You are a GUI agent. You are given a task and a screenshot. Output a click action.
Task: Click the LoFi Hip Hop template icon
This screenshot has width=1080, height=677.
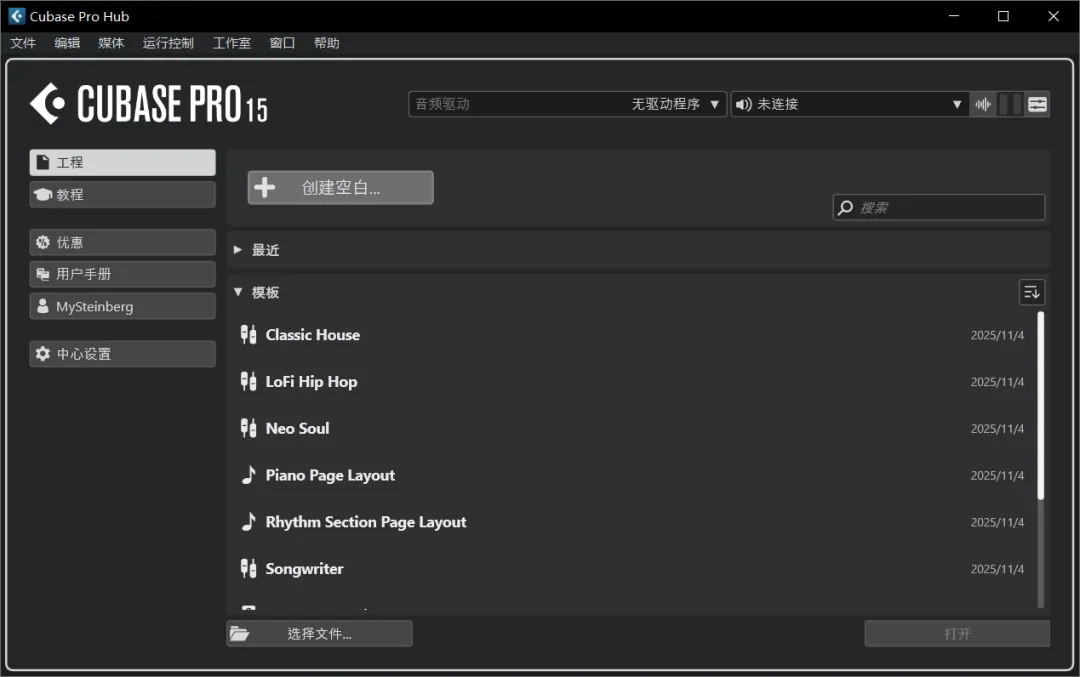coord(249,382)
